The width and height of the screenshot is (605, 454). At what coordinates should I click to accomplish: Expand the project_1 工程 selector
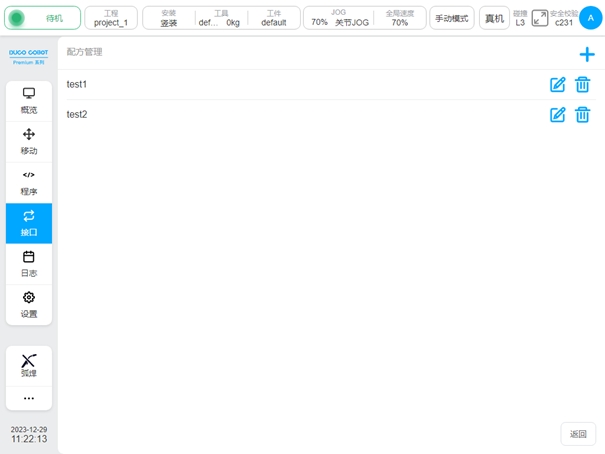tap(111, 18)
